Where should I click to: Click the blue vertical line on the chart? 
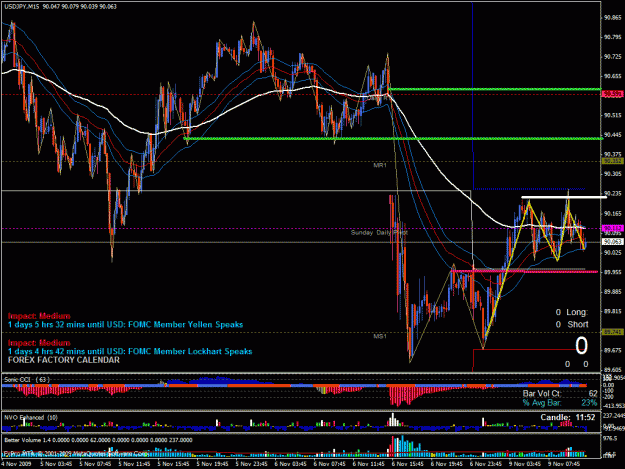[472, 96]
